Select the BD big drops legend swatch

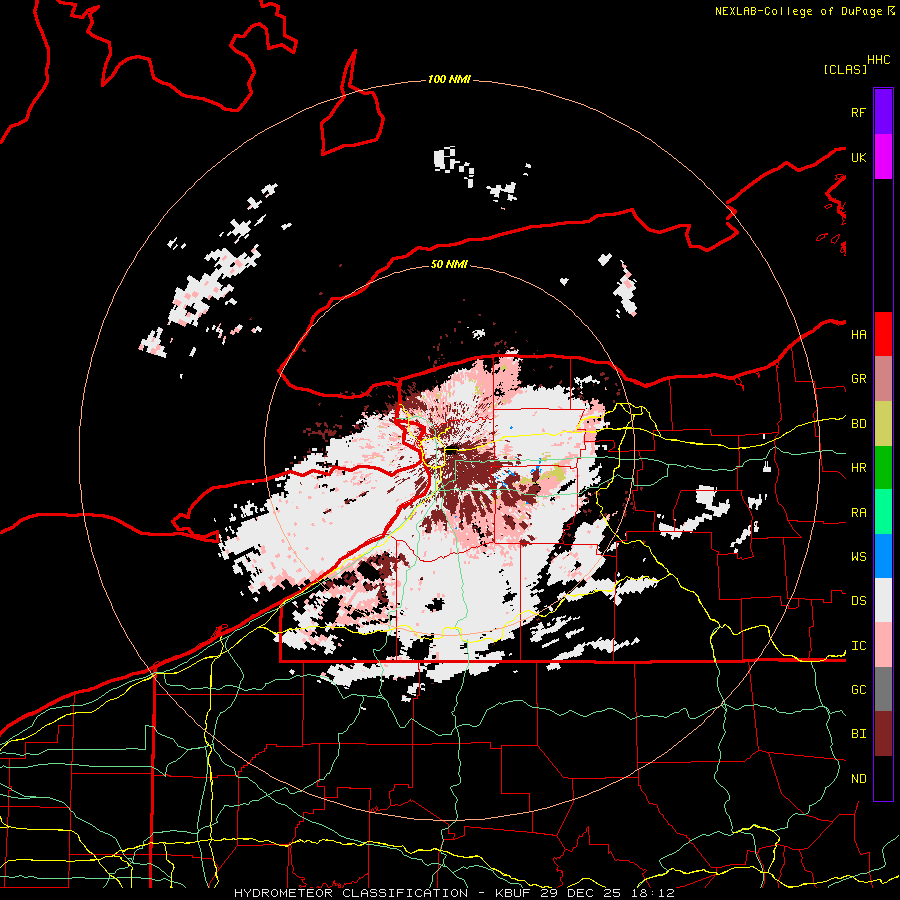(883, 424)
